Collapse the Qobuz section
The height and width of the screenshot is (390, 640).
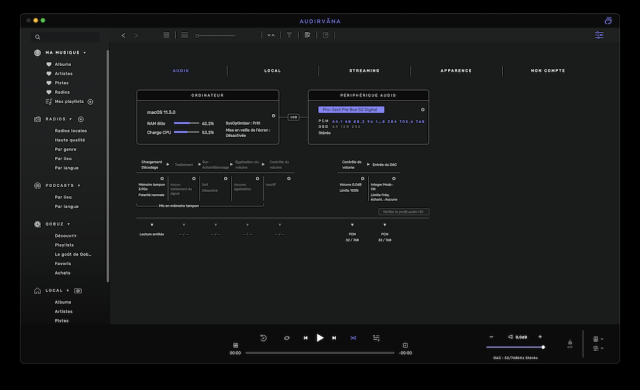tap(68, 224)
